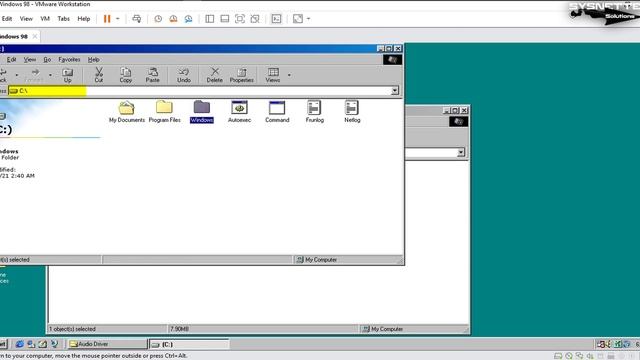Launch Outlook Express from quick launch
Viewport: 640px width, 360px height.
pyautogui.click(x=31, y=344)
